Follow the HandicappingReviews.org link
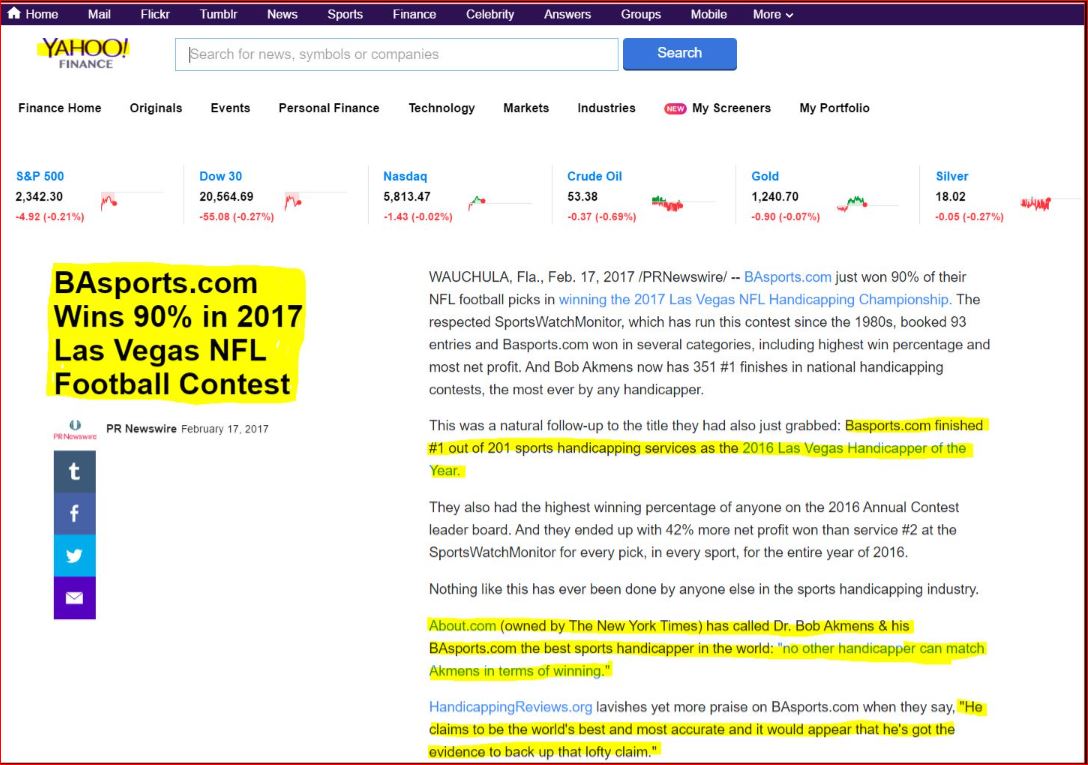The image size is (1088, 765). pyautogui.click(x=511, y=707)
